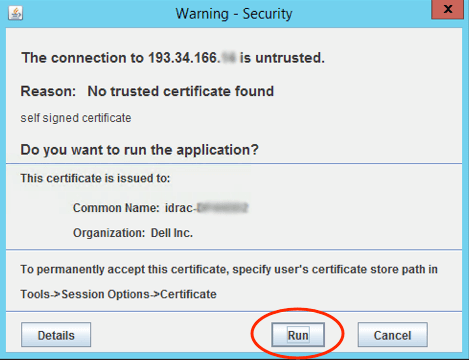Close the Warning - Security dialog
469x360 pixels.
448,9
